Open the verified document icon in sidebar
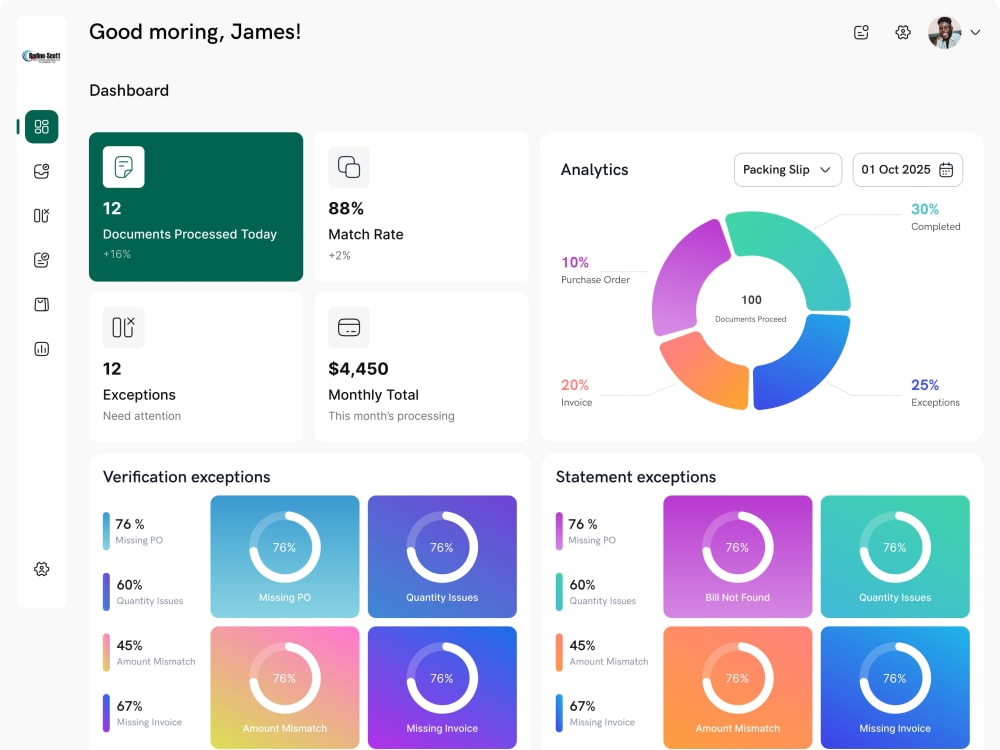The image size is (1000, 750). point(41,260)
